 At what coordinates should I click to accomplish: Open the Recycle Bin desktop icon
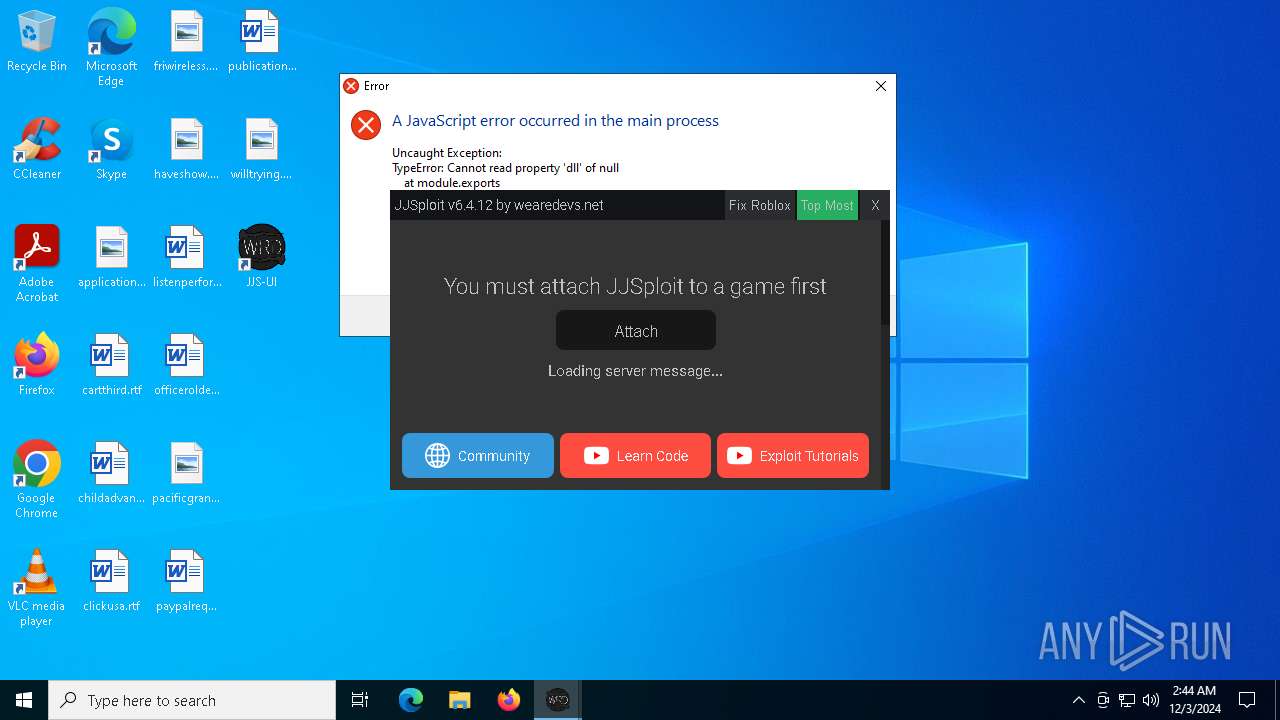coord(37,42)
